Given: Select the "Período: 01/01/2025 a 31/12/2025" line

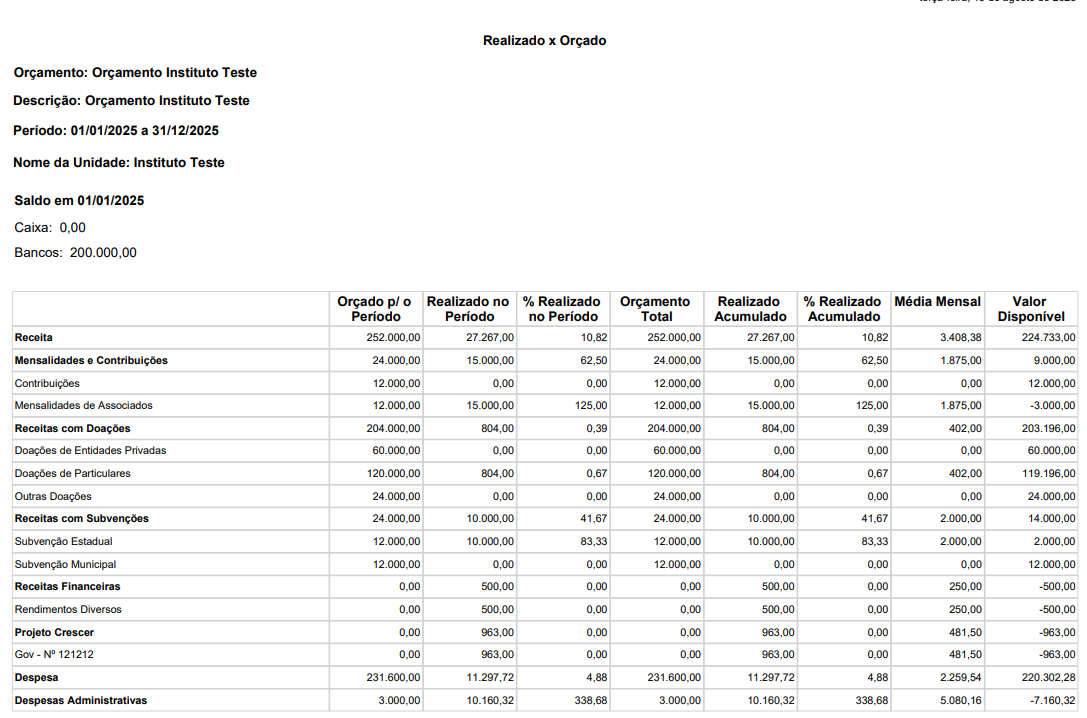Looking at the screenshot, I should [x=116, y=130].
